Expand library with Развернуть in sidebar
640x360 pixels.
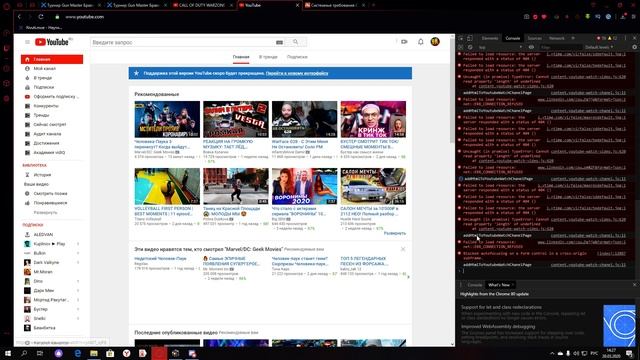coord(46,212)
